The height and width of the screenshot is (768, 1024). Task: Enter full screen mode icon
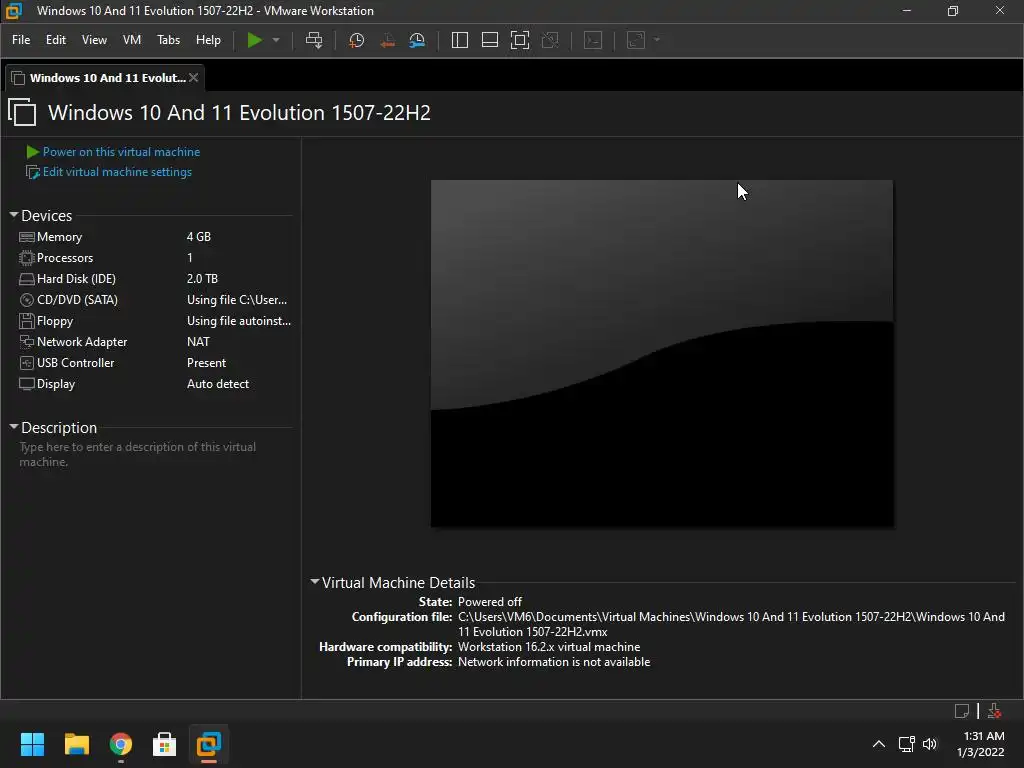coord(520,40)
